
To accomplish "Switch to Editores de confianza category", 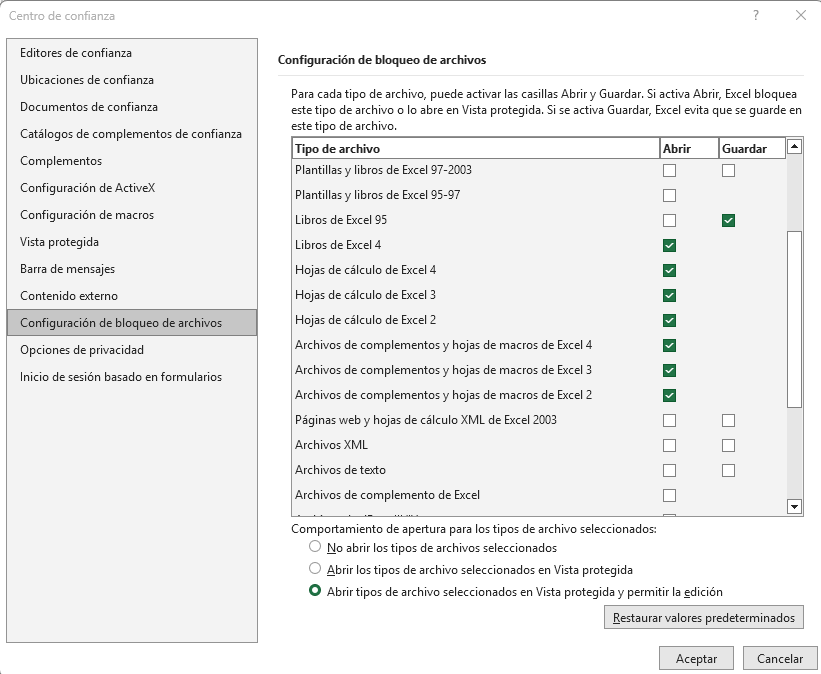I will click(76, 53).
